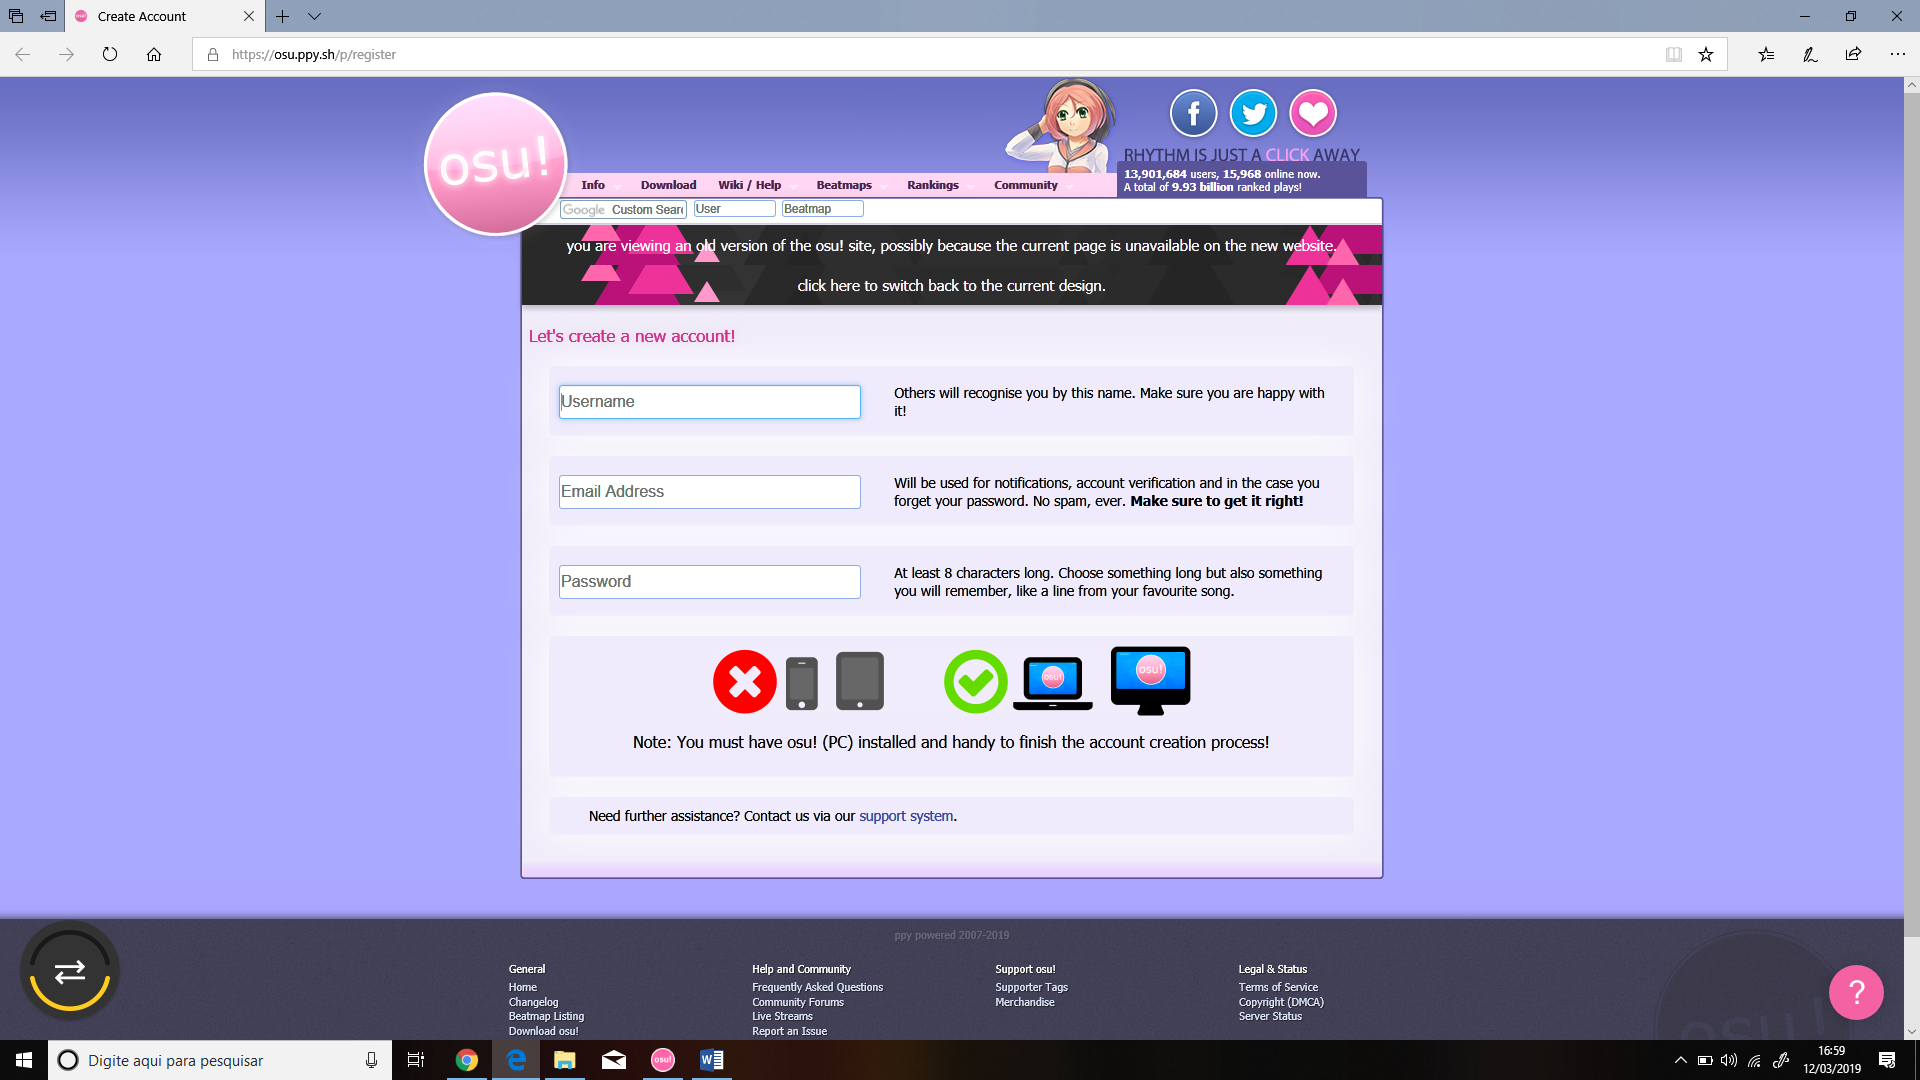Focus the Username input field
This screenshot has height=1080, width=1920.
[709, 401]
